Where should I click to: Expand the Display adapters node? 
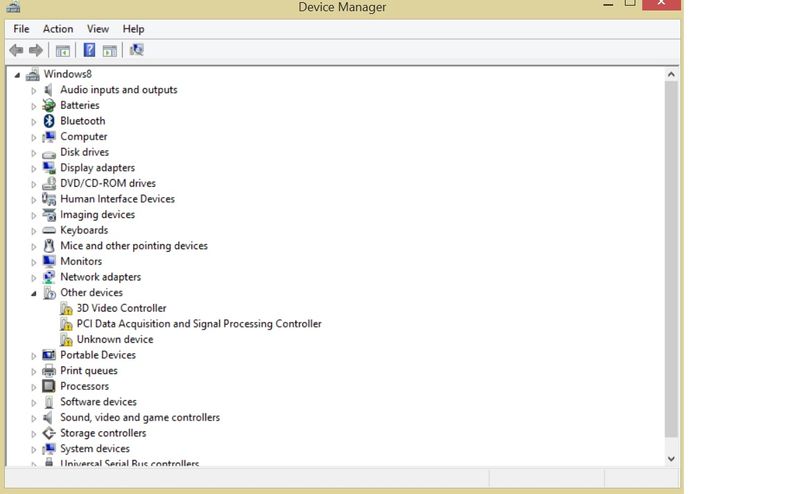(x=33, y=168)
